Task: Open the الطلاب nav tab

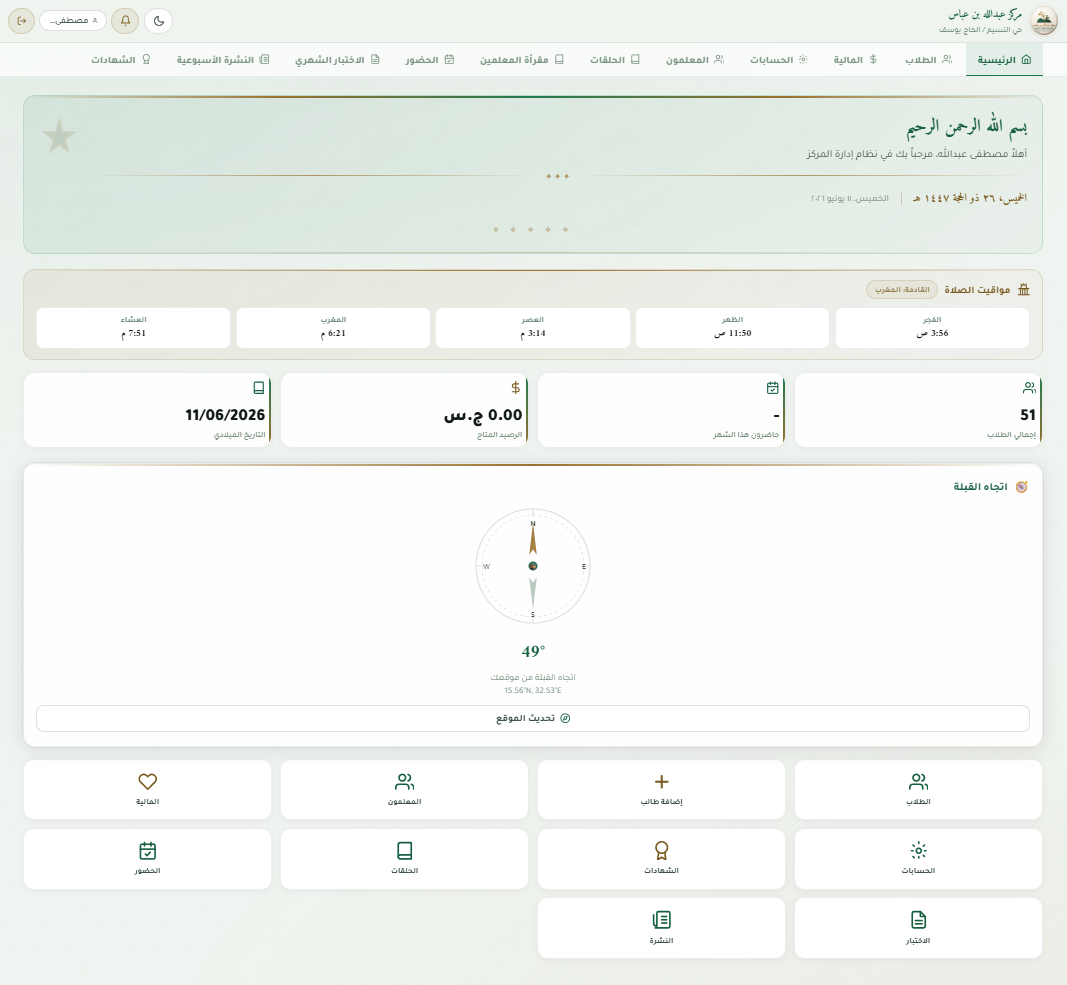Action: click(x=928, y=60)
